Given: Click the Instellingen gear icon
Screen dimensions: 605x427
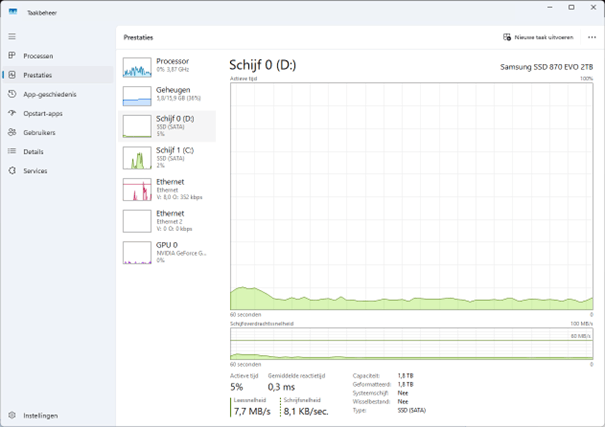Looking at the screenshot, I should (12, 415).
